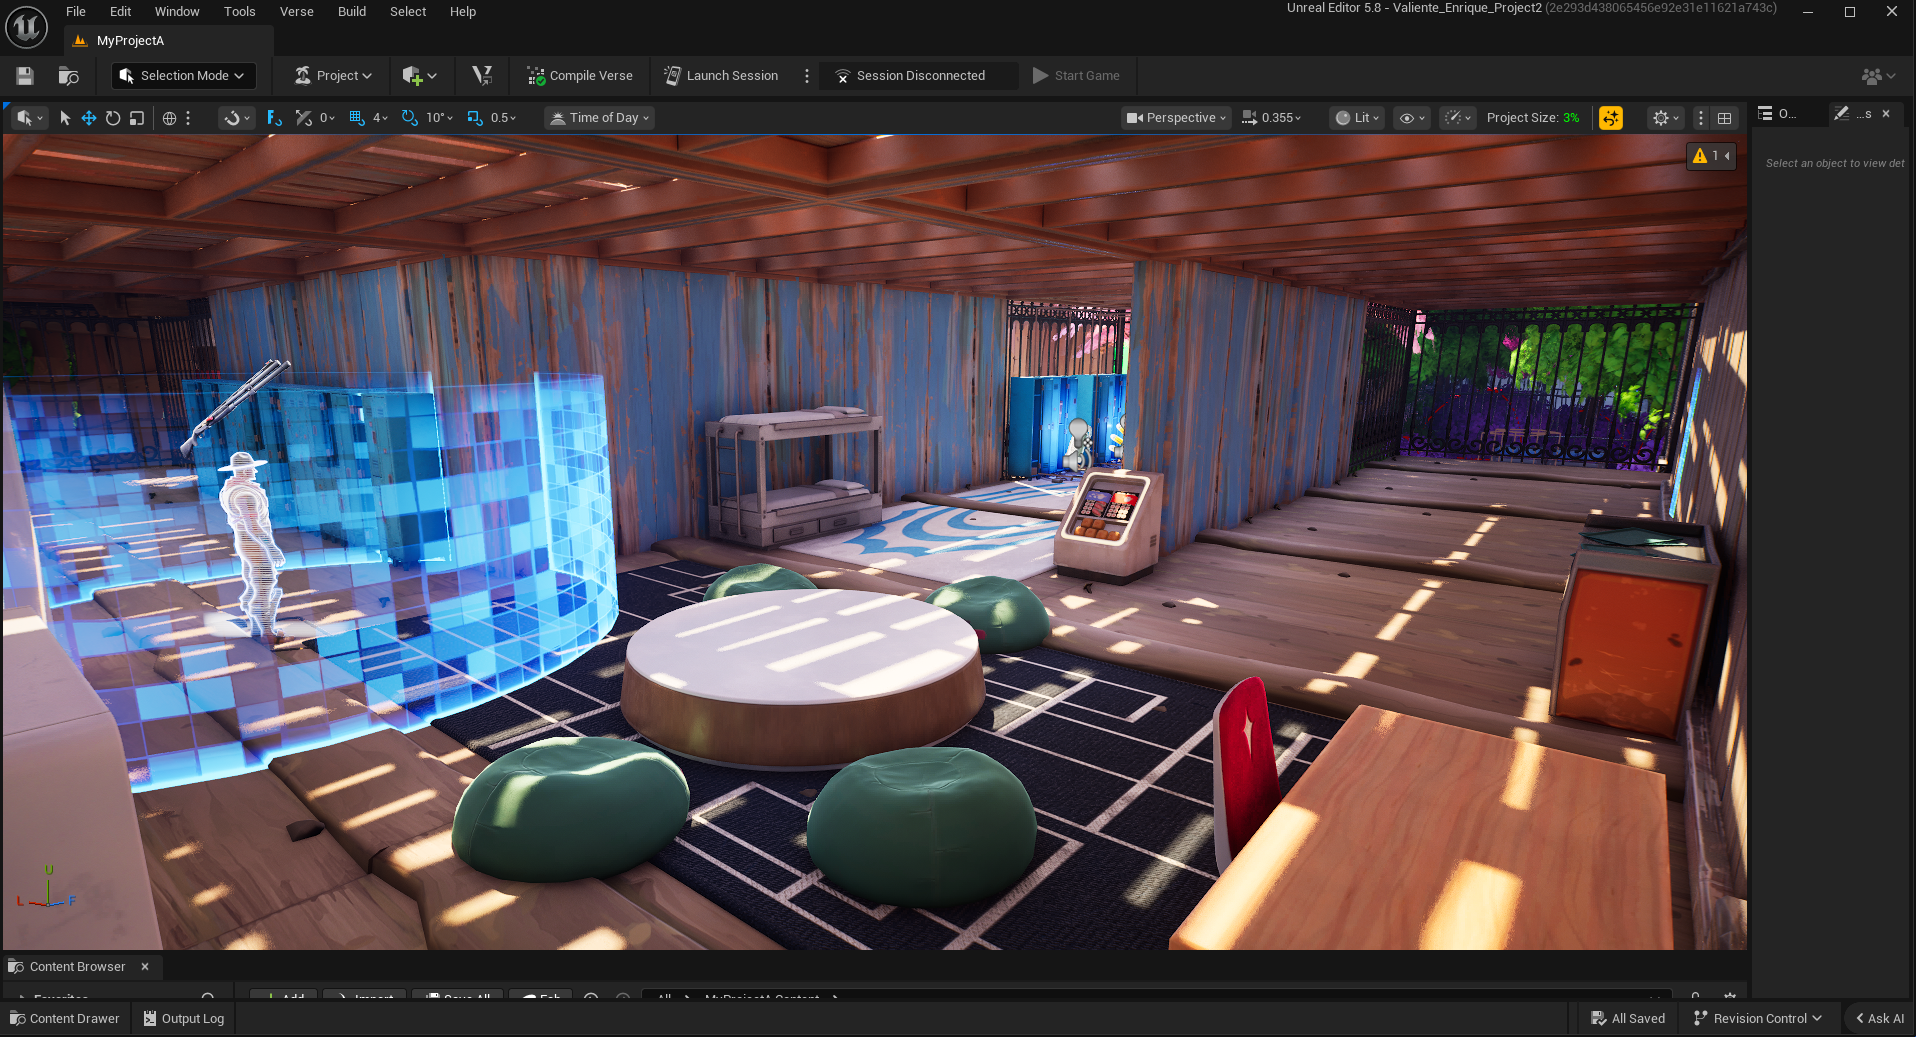This screenshot has height=1037, width=1916.
Task: Activate the Scale tool
Action: click(x=137, y=118)
